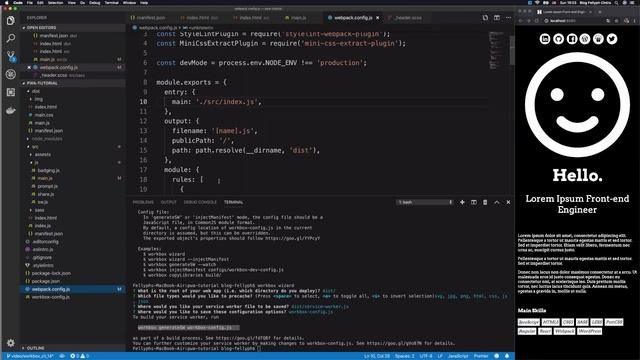
Task: Click the localhost address bar in browser
Action: (x=573, y=21)
